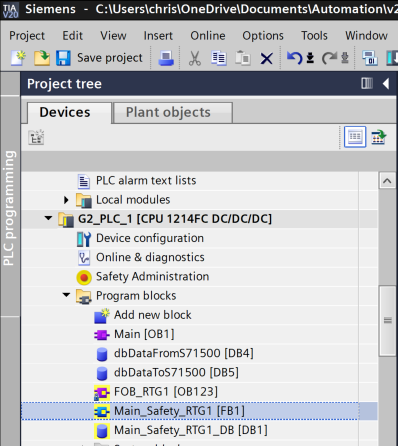Screen dimensions: 398x446
Task: Open the Options menu
Action: coord(263,36)
